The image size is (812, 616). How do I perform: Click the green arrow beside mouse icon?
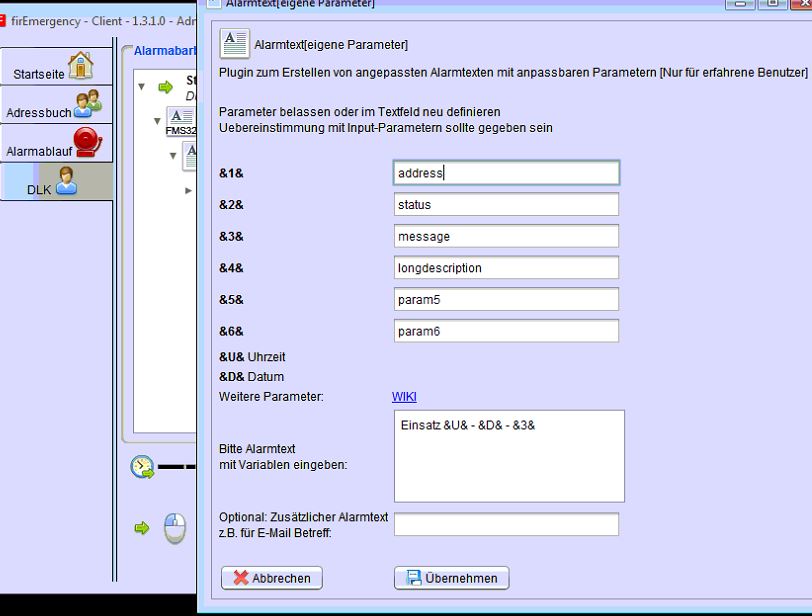point(142,527)
